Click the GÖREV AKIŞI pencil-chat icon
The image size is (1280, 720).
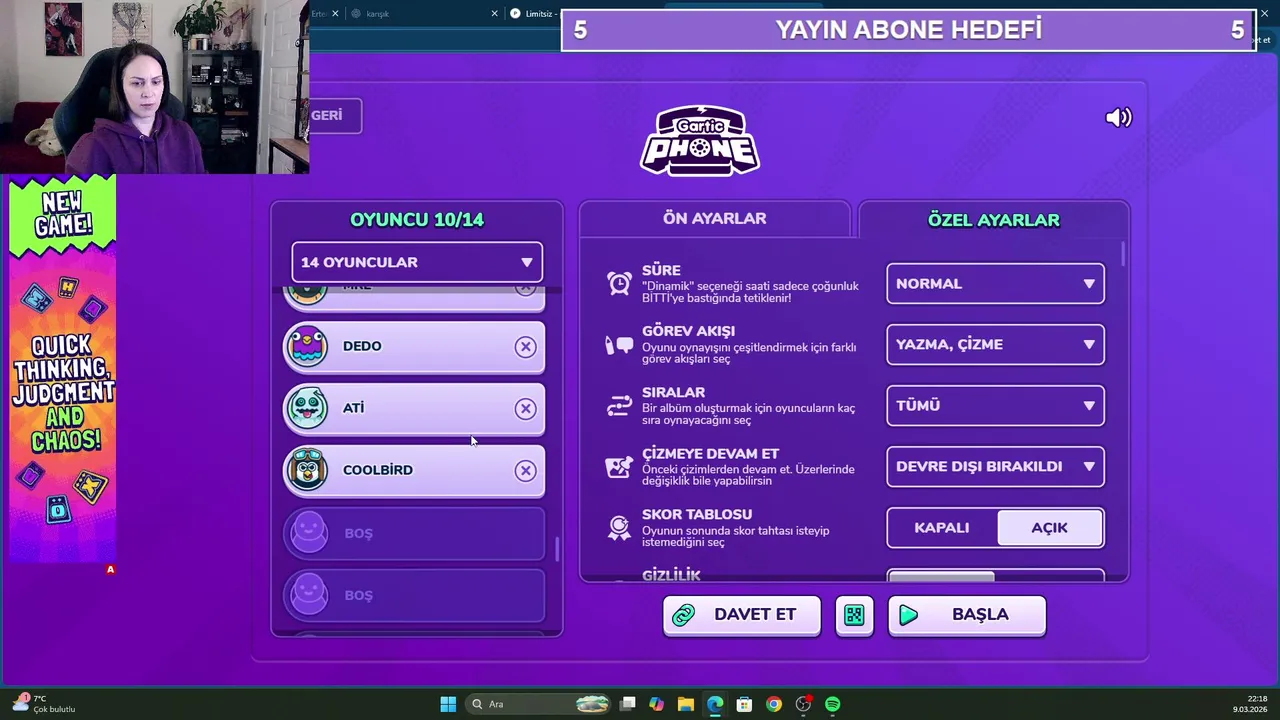[619, 345]
